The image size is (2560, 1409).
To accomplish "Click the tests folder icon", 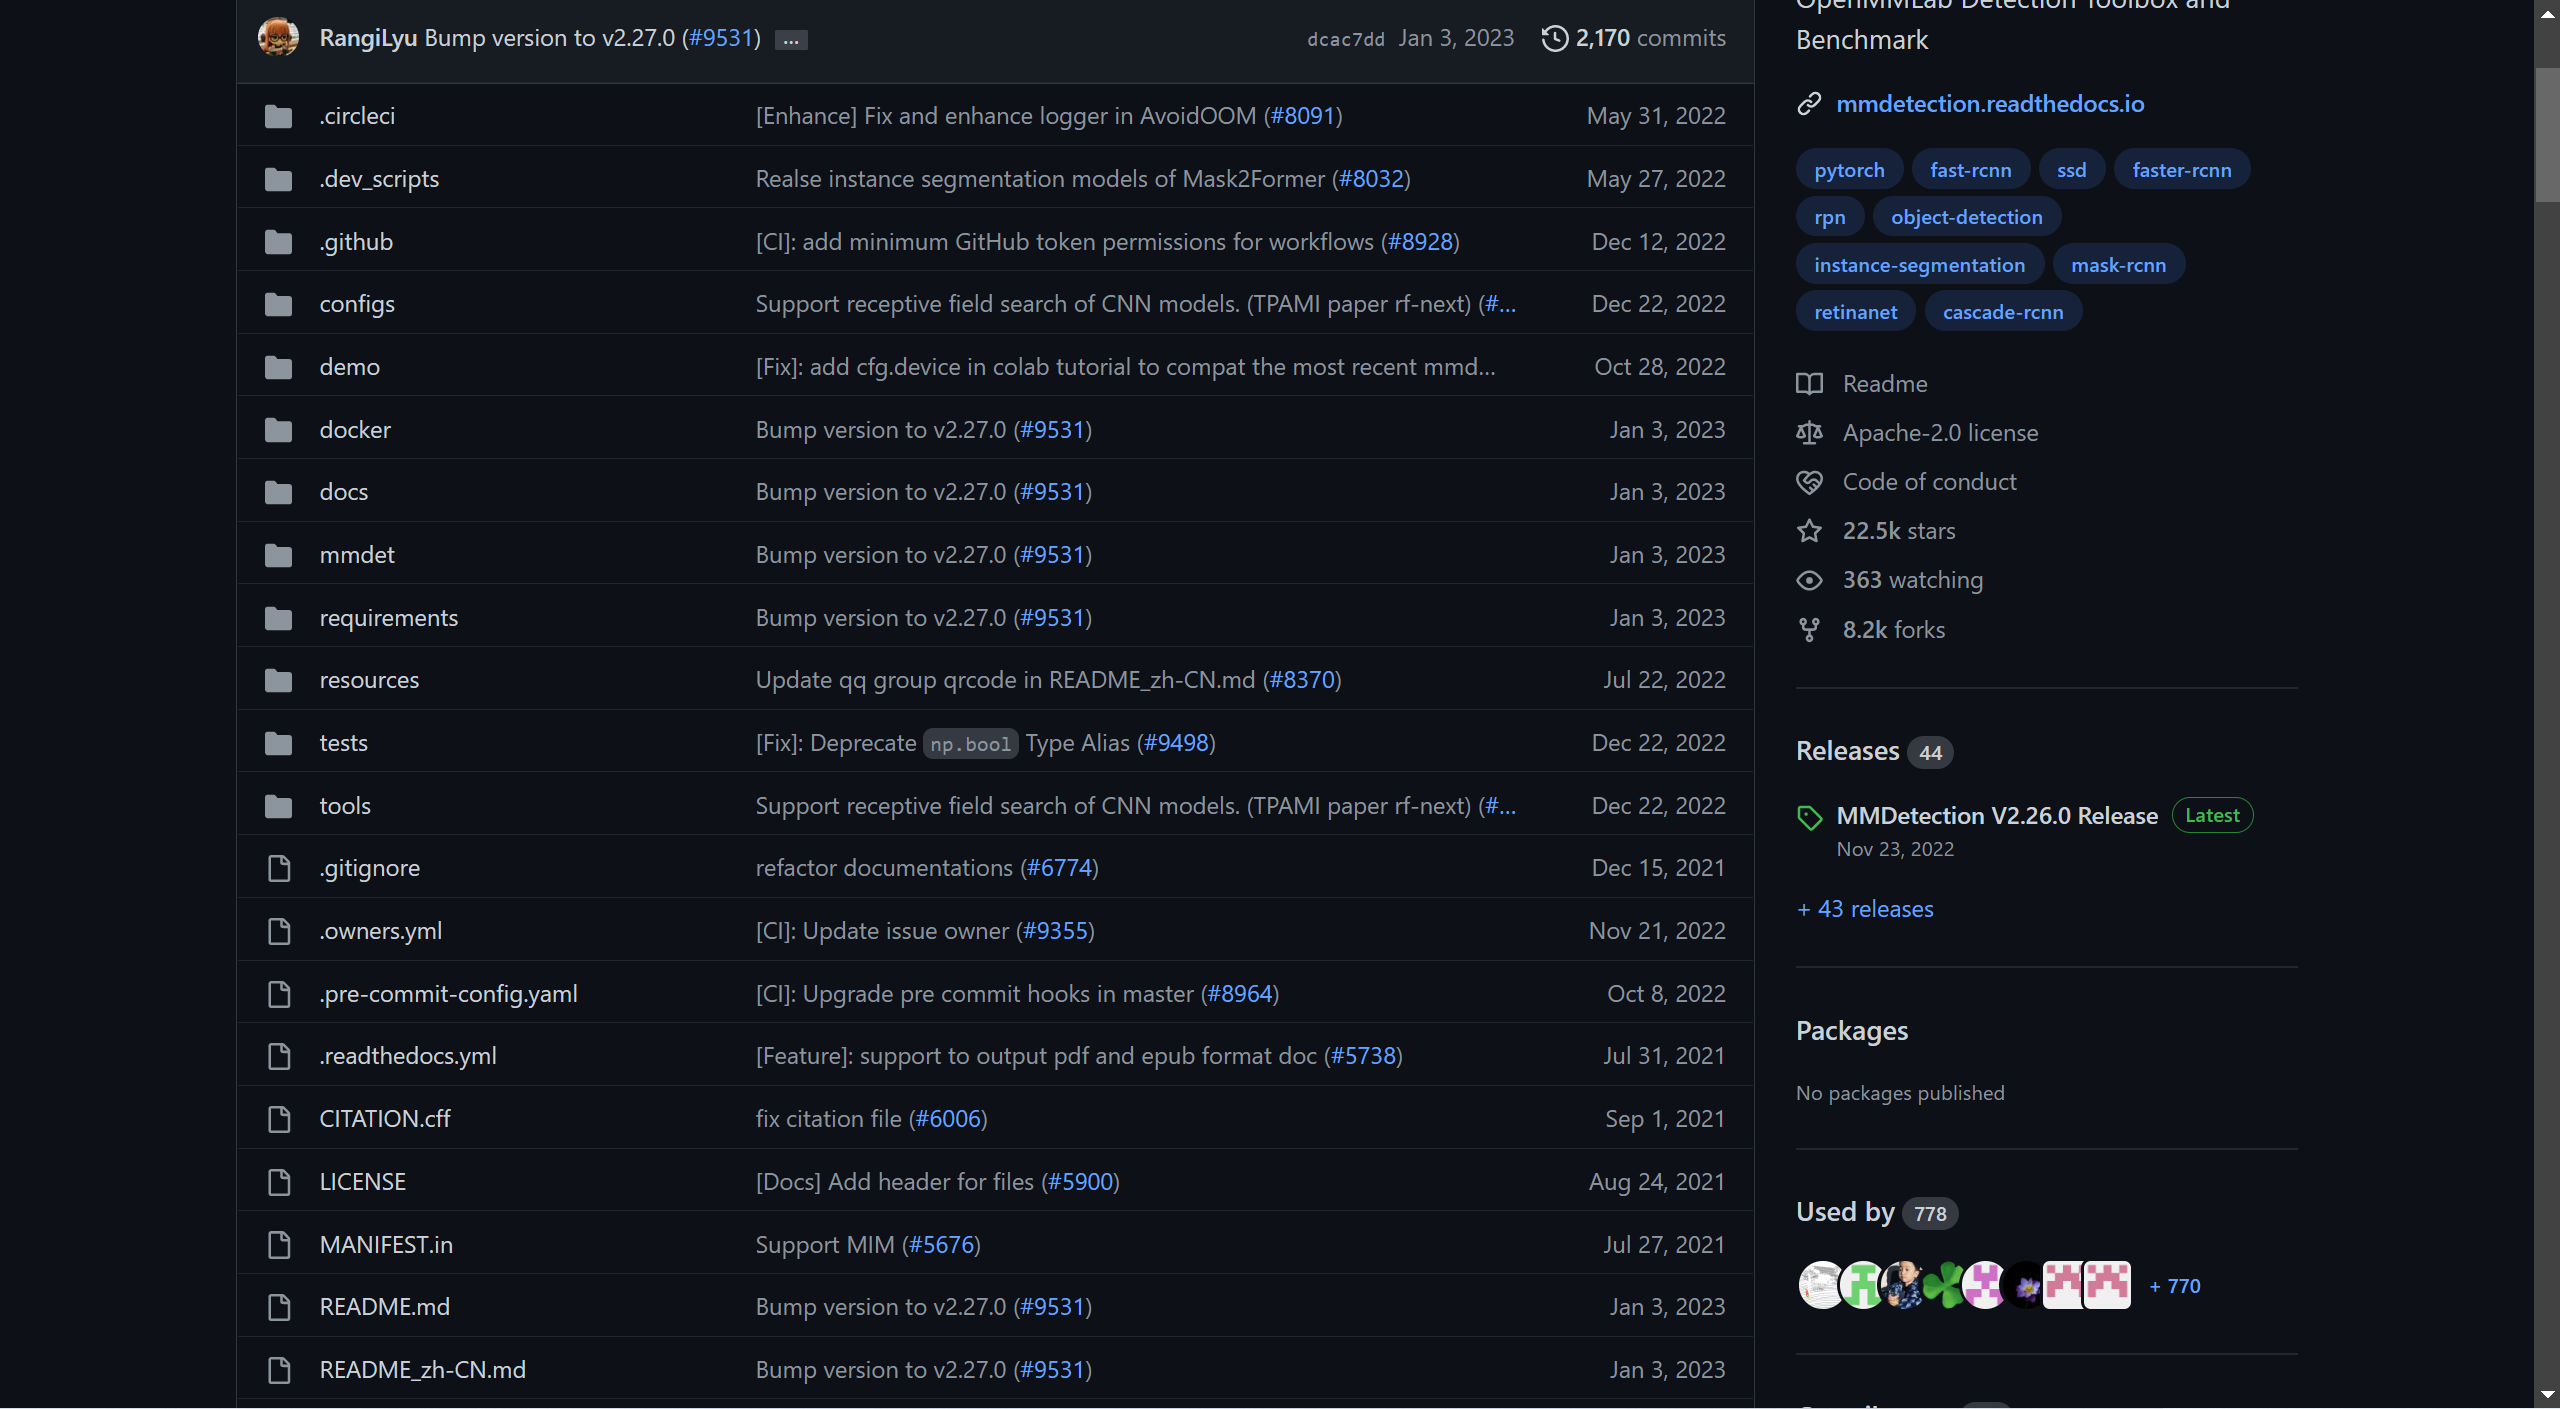I will point(279,743).
